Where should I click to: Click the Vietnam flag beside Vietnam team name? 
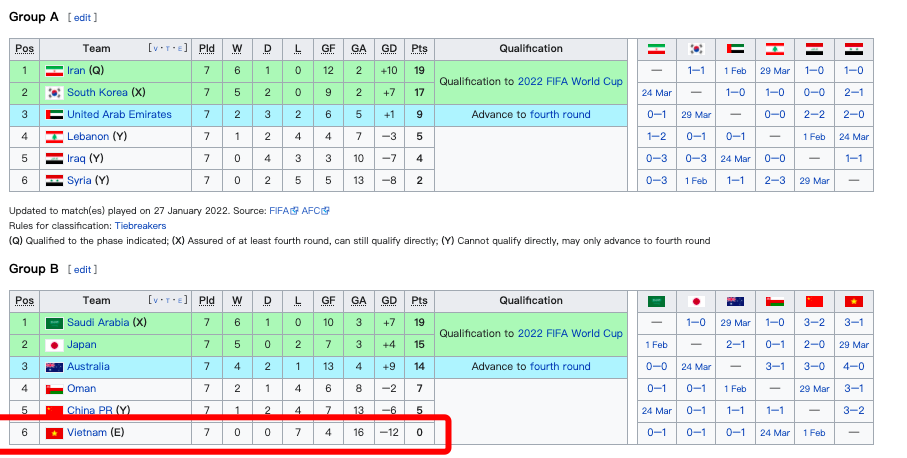(x=54, y=433)
